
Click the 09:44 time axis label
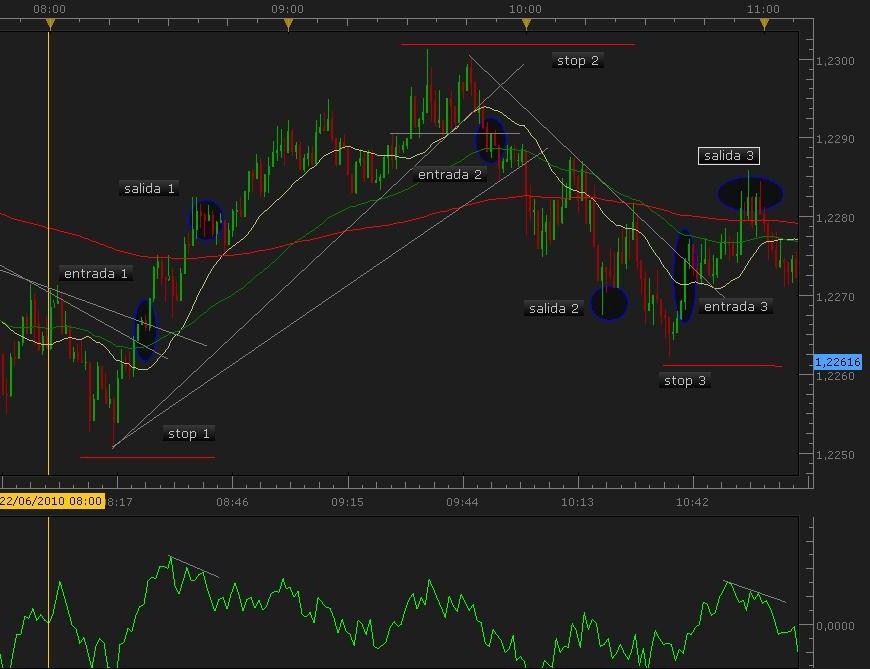pyautogui.click(x=462, y=502)
